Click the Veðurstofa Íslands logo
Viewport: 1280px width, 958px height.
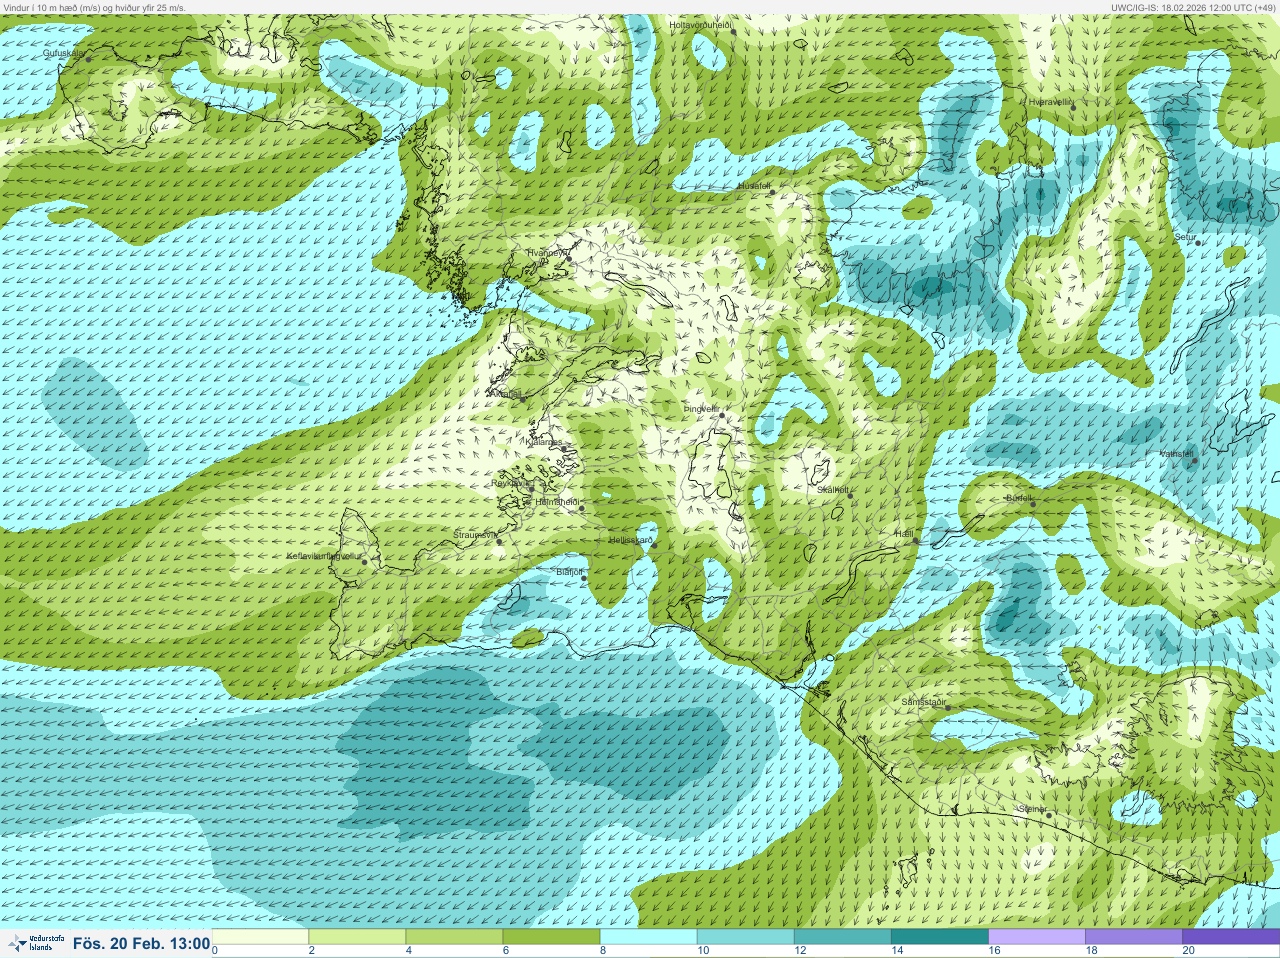click(x=36, y=943)
